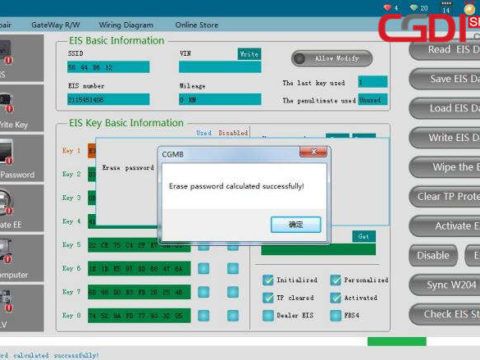The image size is (480, 360).
Task: Click the 'EIS Basic Information' heading
Action: click(x=116, y=41)
